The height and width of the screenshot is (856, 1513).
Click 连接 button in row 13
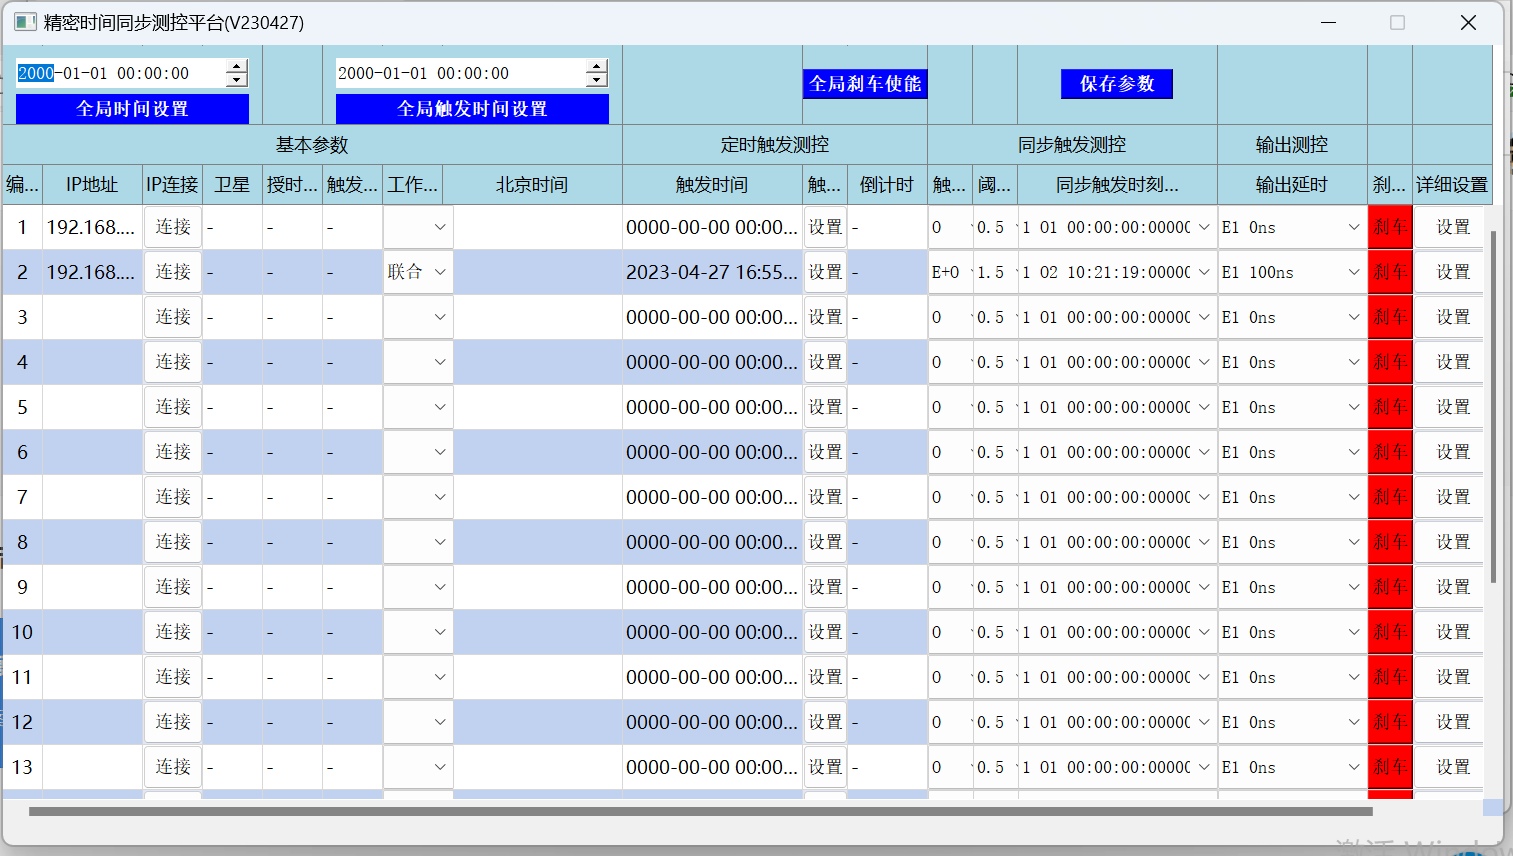173,767
